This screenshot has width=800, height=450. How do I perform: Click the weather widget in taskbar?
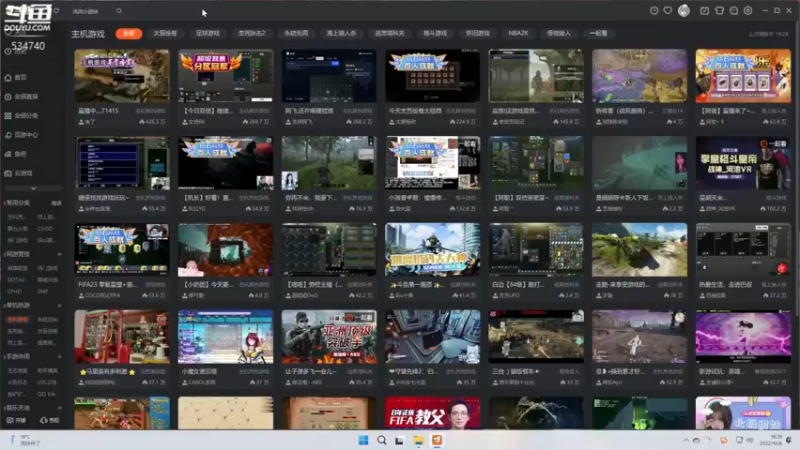point(26,440)
